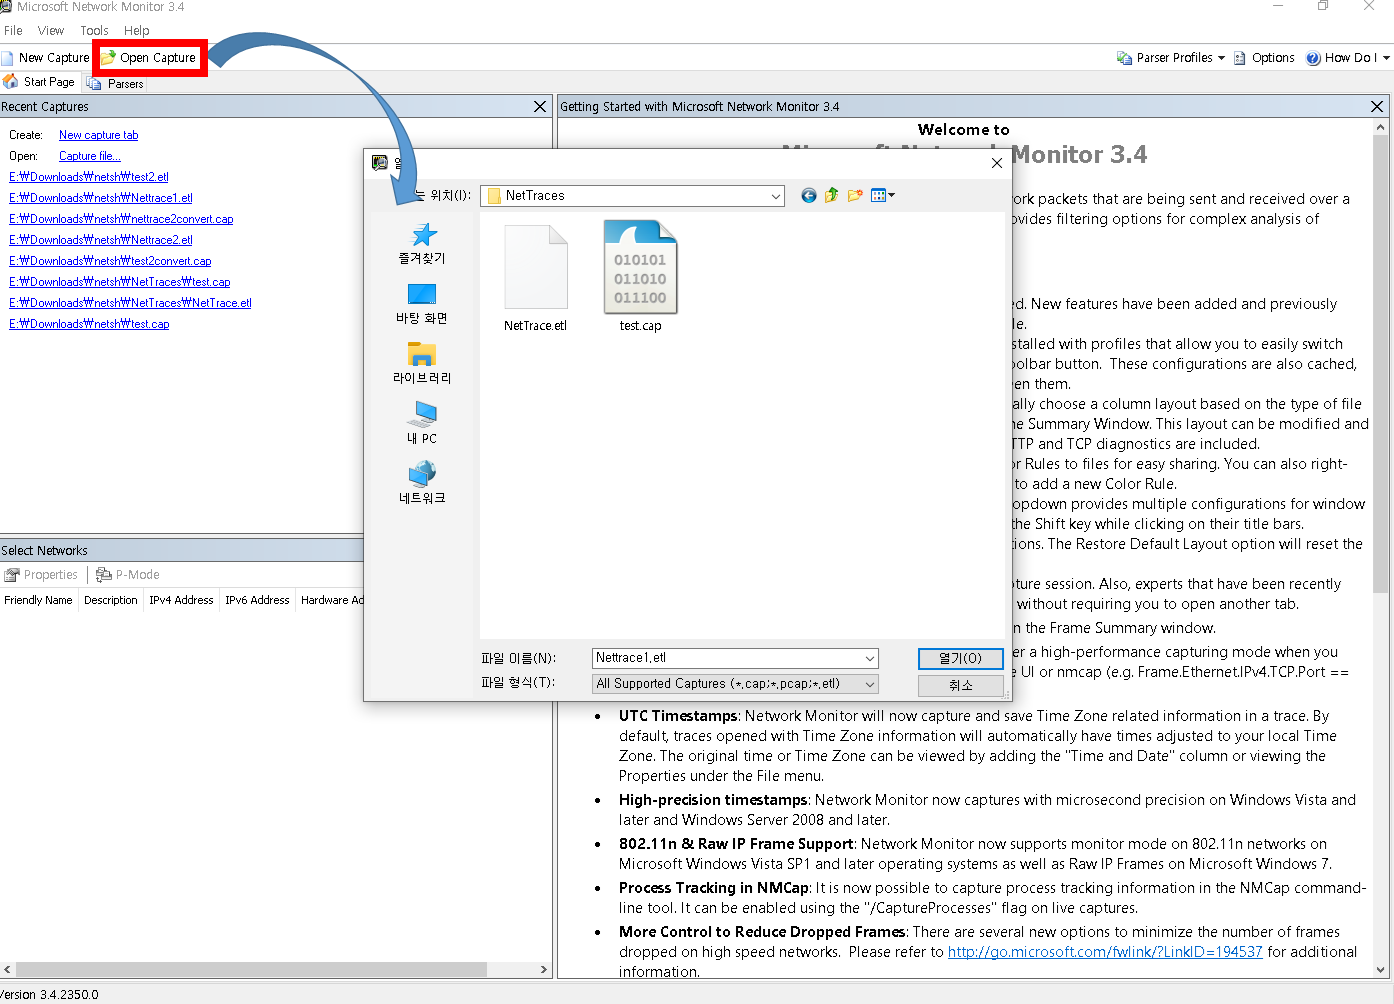Click the Friendly Name column header
This screenshot has width=1394, height=1004.
pyautogui.click(x=38, y=600)
